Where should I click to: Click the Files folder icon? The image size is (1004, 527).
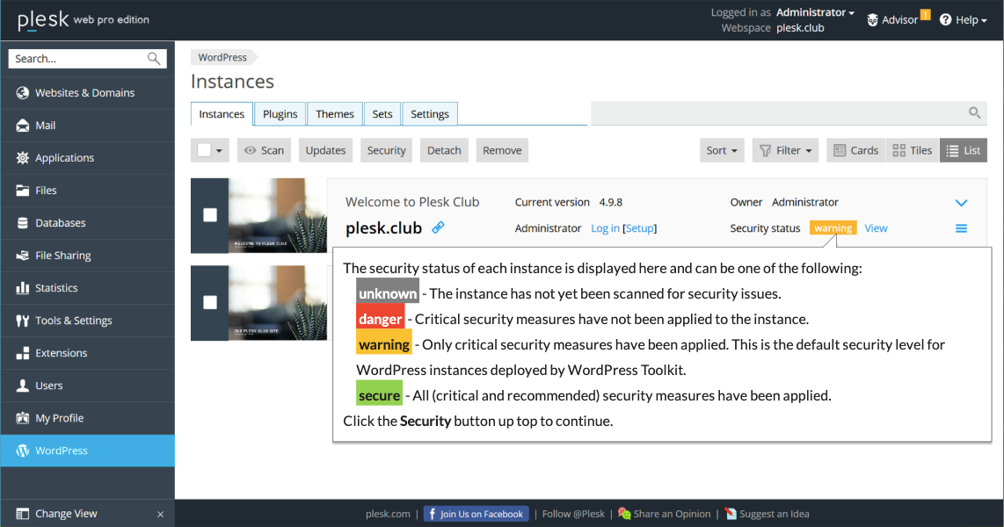point(22,190)
